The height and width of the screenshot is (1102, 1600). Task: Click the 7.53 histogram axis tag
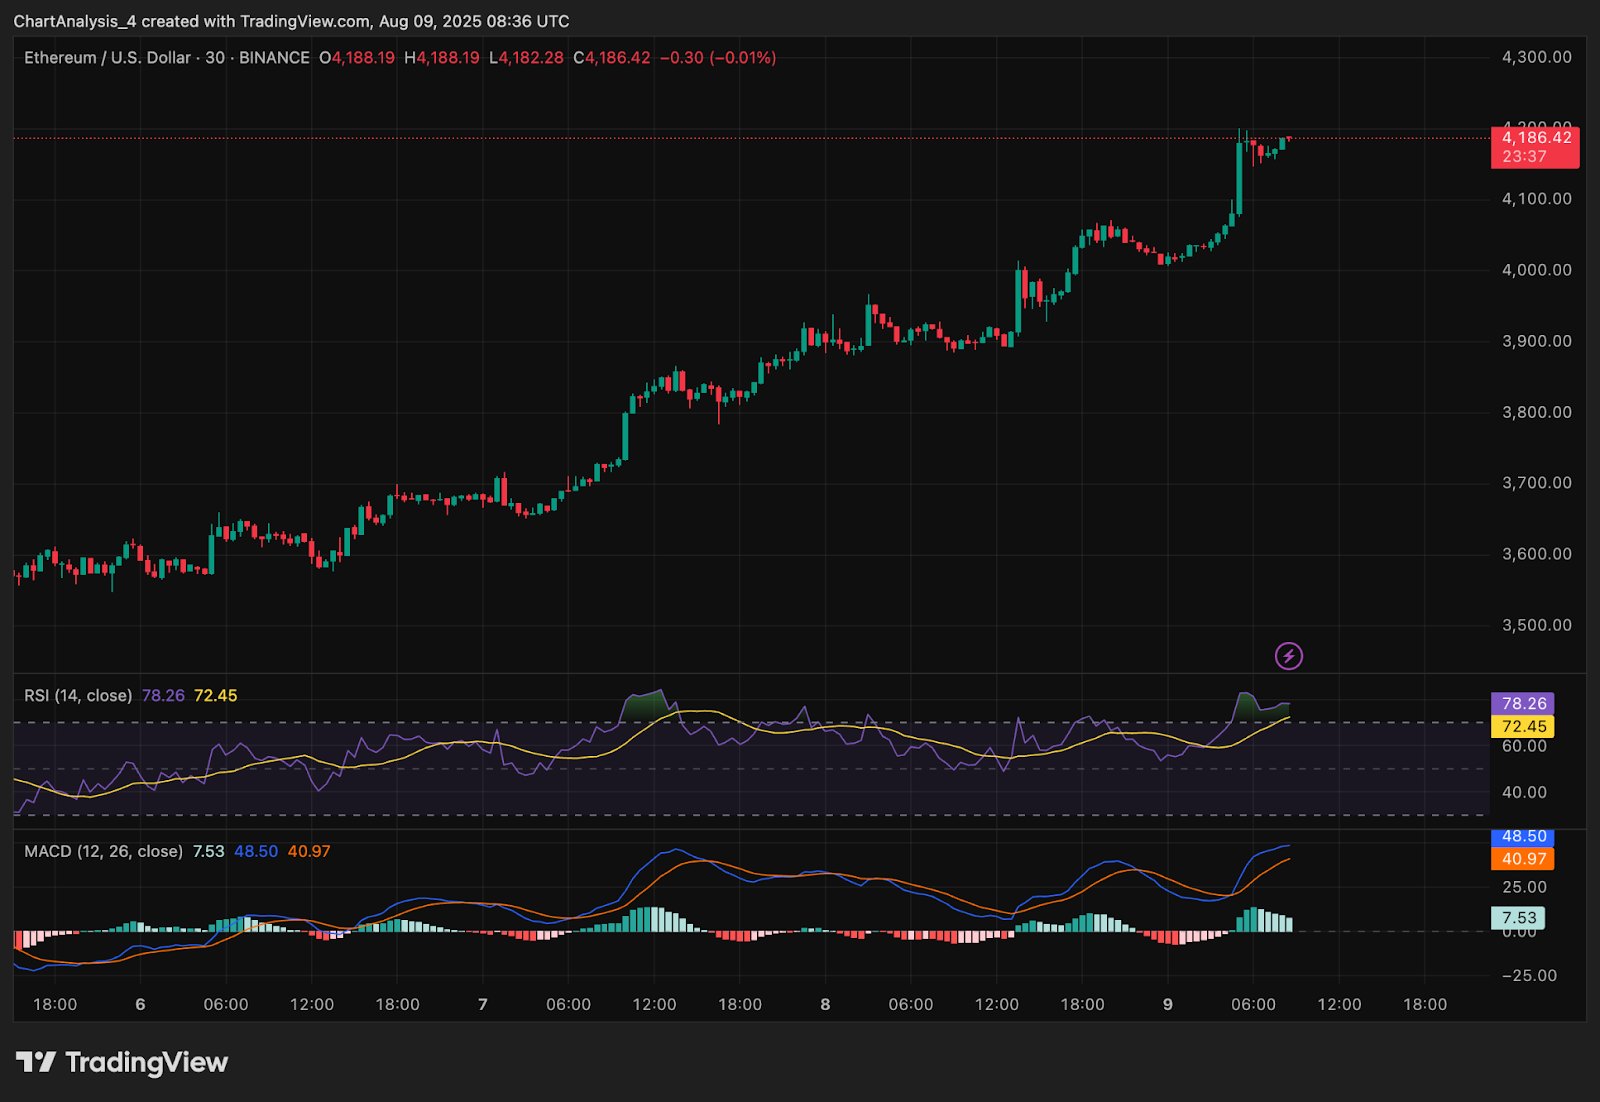pyautogui.click(x=1518, y=917)
